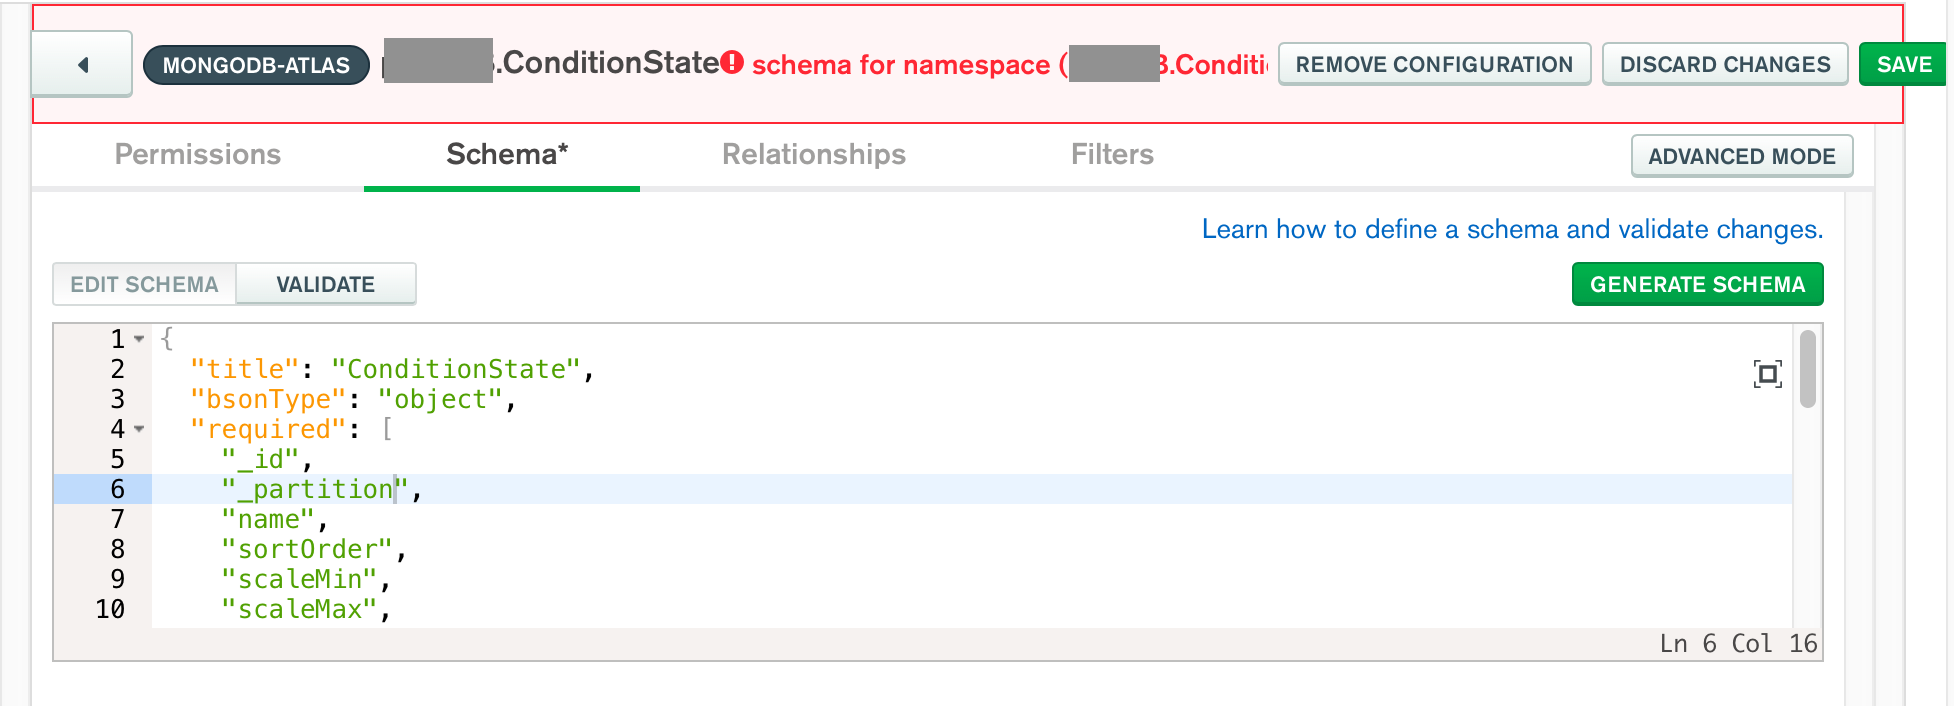Image resolution: width=1954 pixels, height=706 pixels.
Task: Expand editor to fullscreen icon
Action: coord(1767,374)
